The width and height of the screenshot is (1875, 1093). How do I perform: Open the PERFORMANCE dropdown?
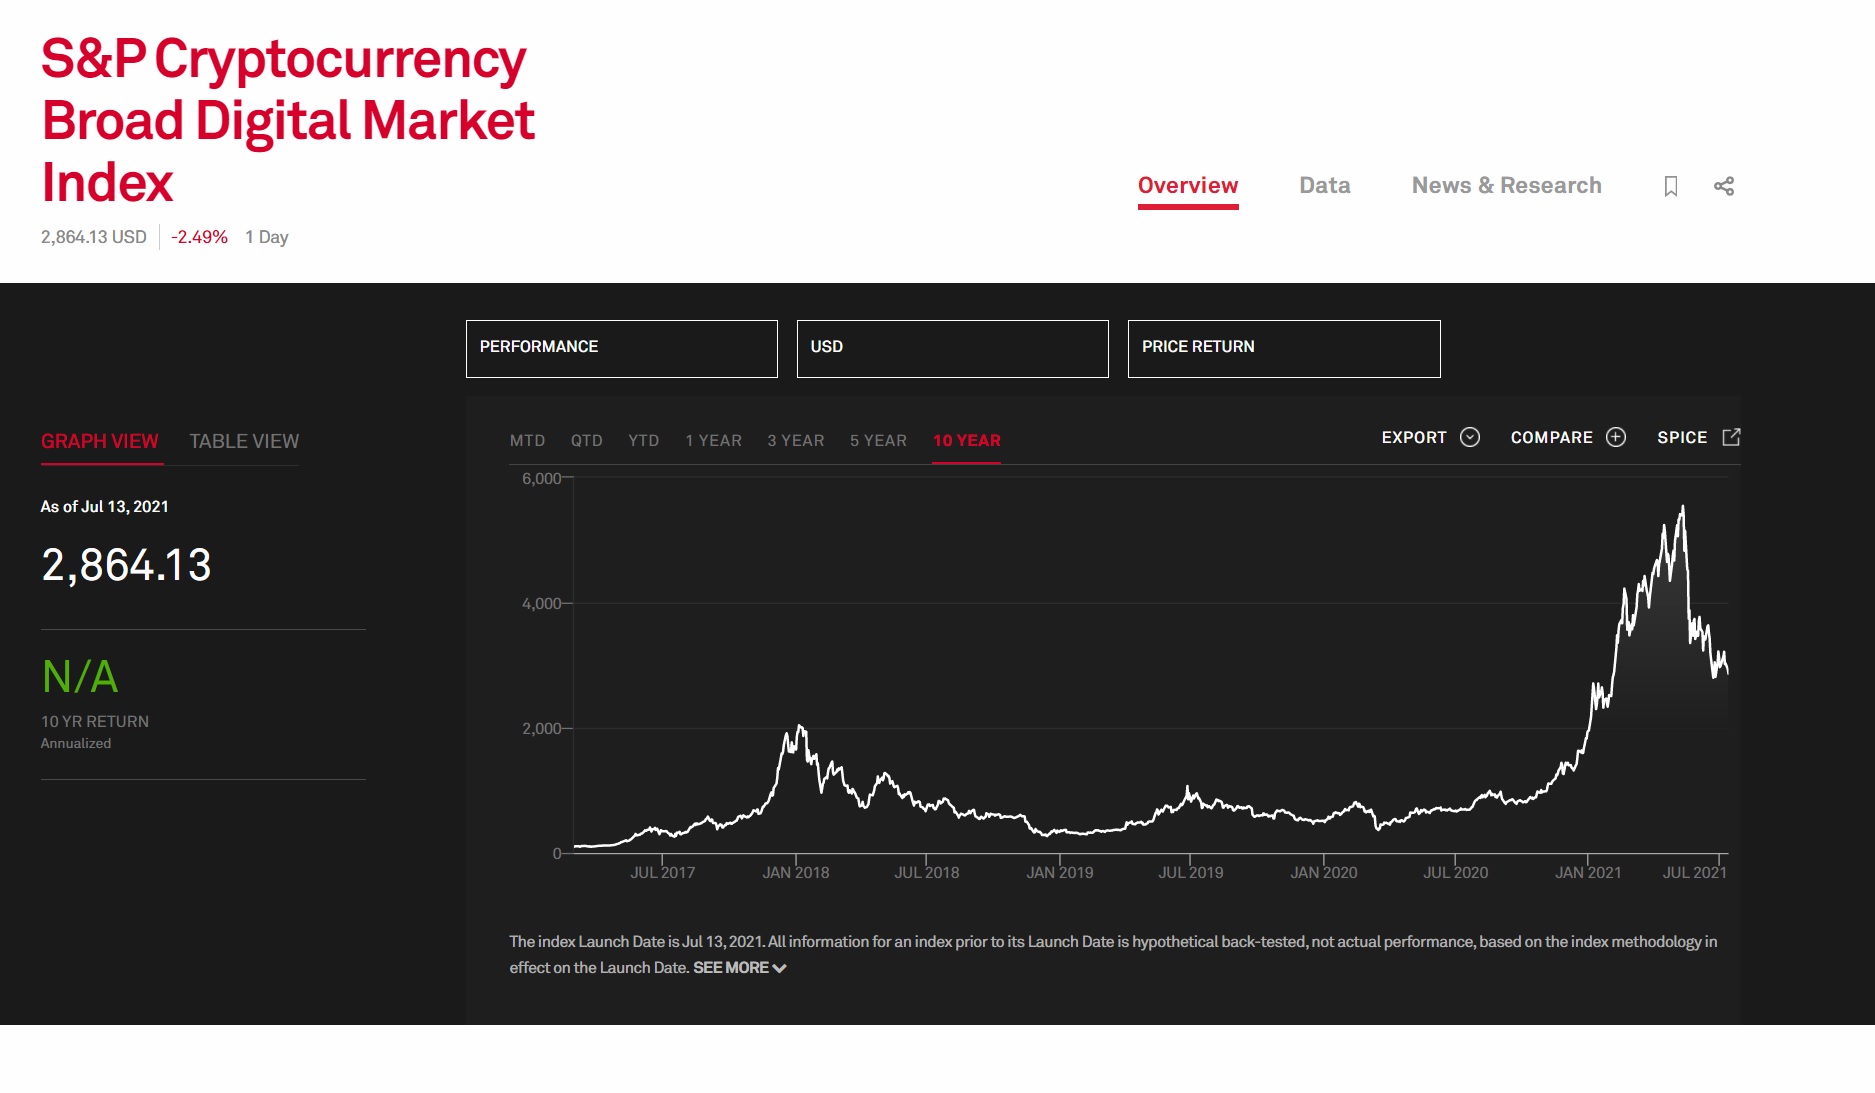pos(622,349)
